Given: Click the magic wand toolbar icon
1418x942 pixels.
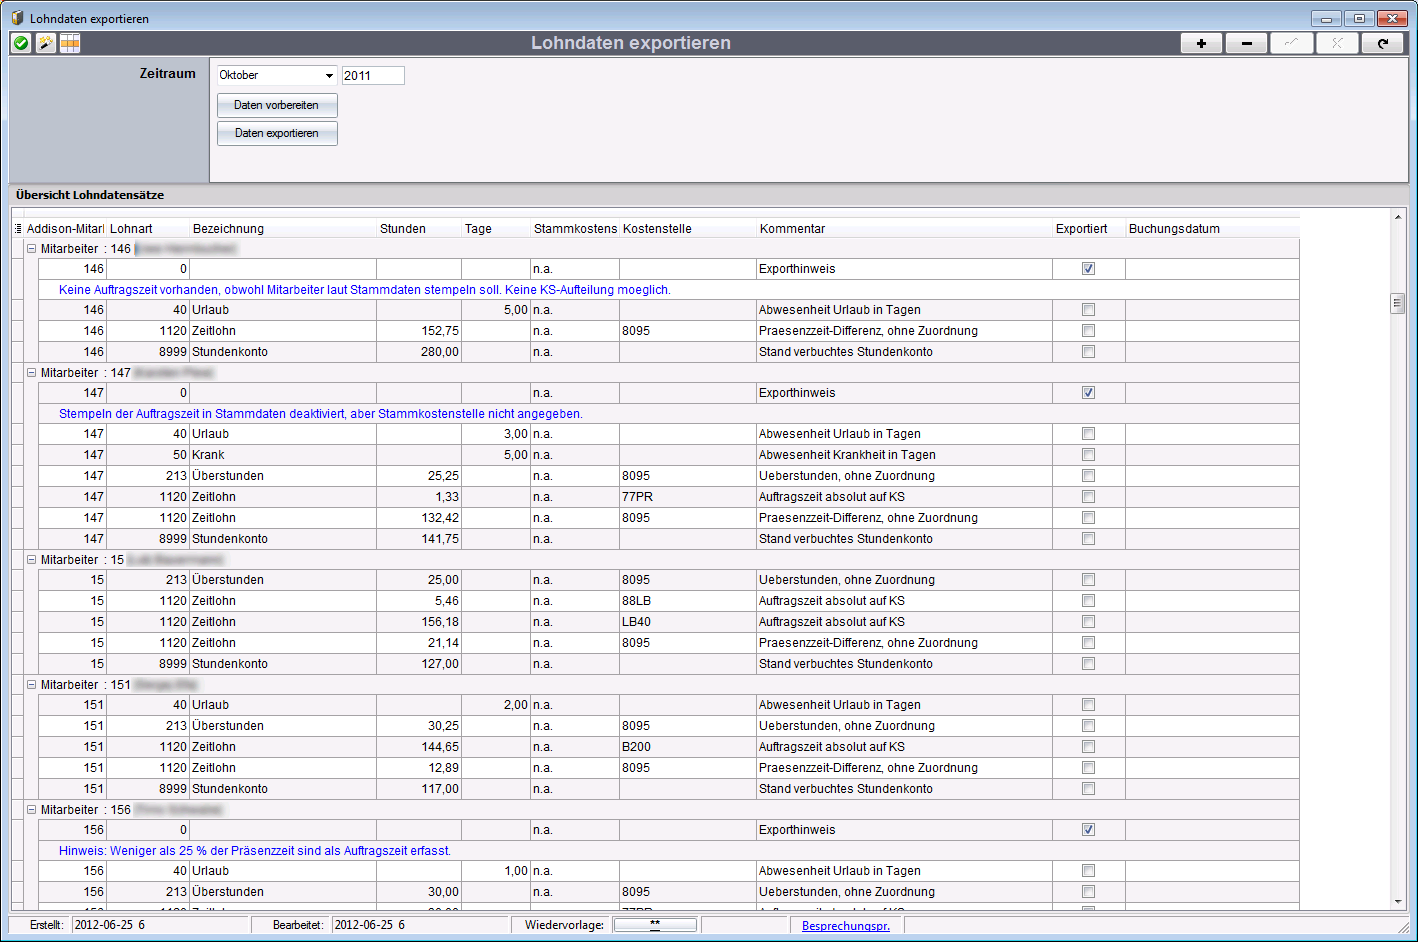Looking at the screenshot, I should 46,43.
